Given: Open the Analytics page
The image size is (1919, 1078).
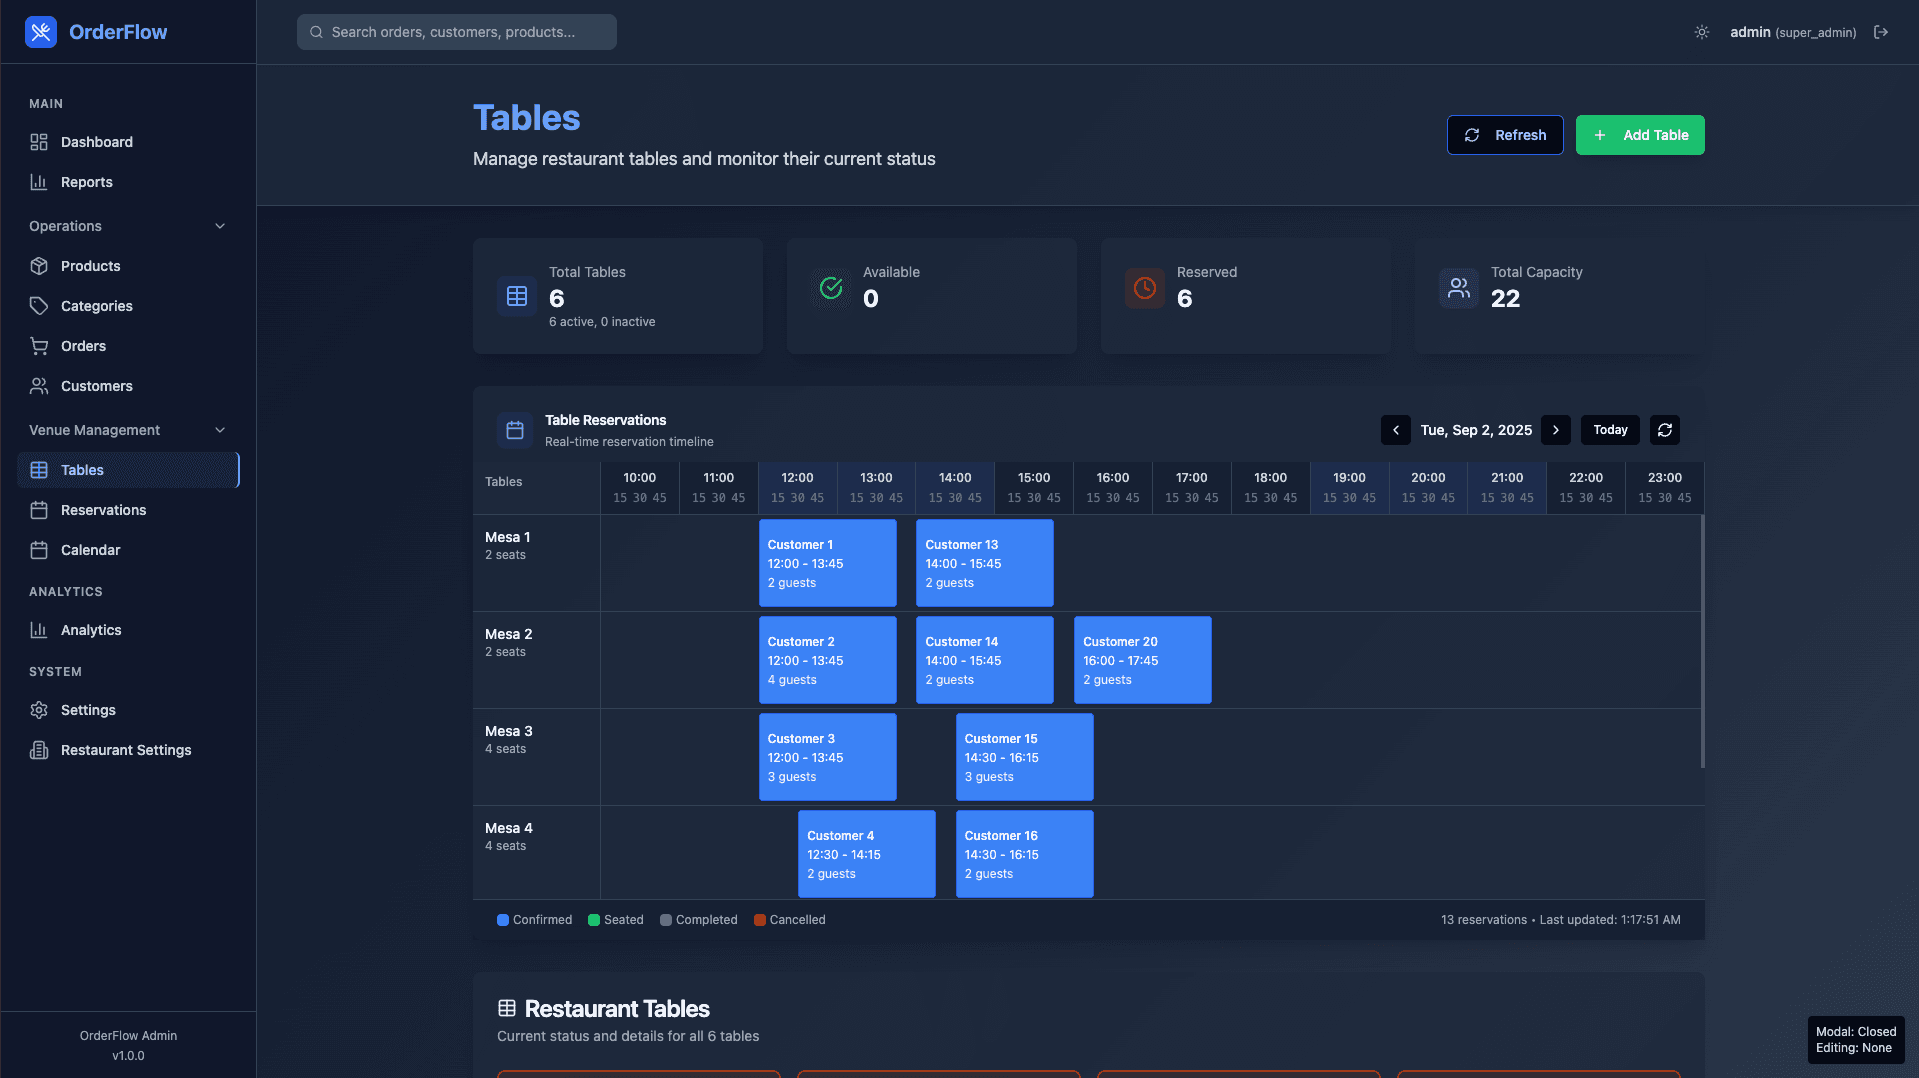Looking at the screenshot, I should (91, 630).
